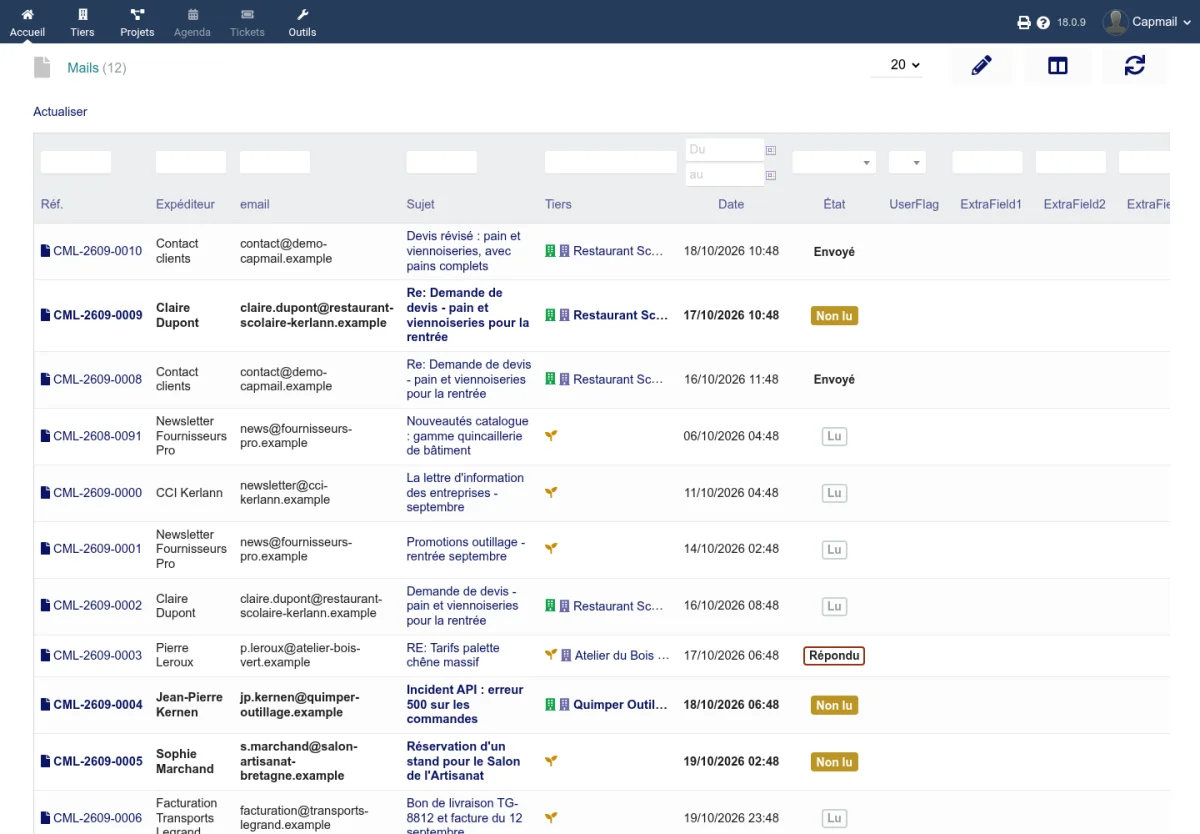1200x834 pixels.
Task: Open the Capmail user dropdown
Action: [x=1148, y=22]
